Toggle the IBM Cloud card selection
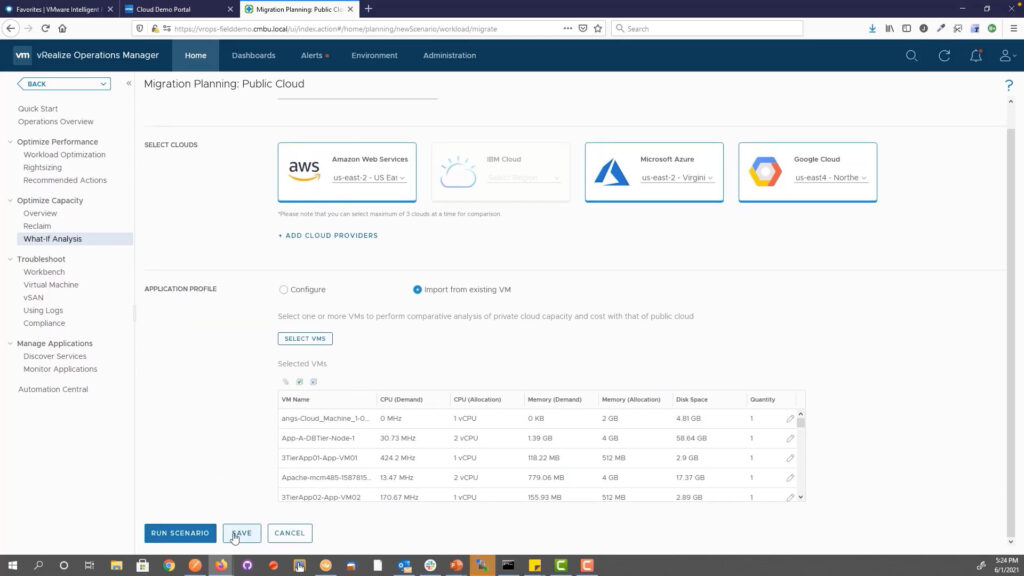This screenshot has height=576, width=1024. pyautogui.click(x=500, y=172)
